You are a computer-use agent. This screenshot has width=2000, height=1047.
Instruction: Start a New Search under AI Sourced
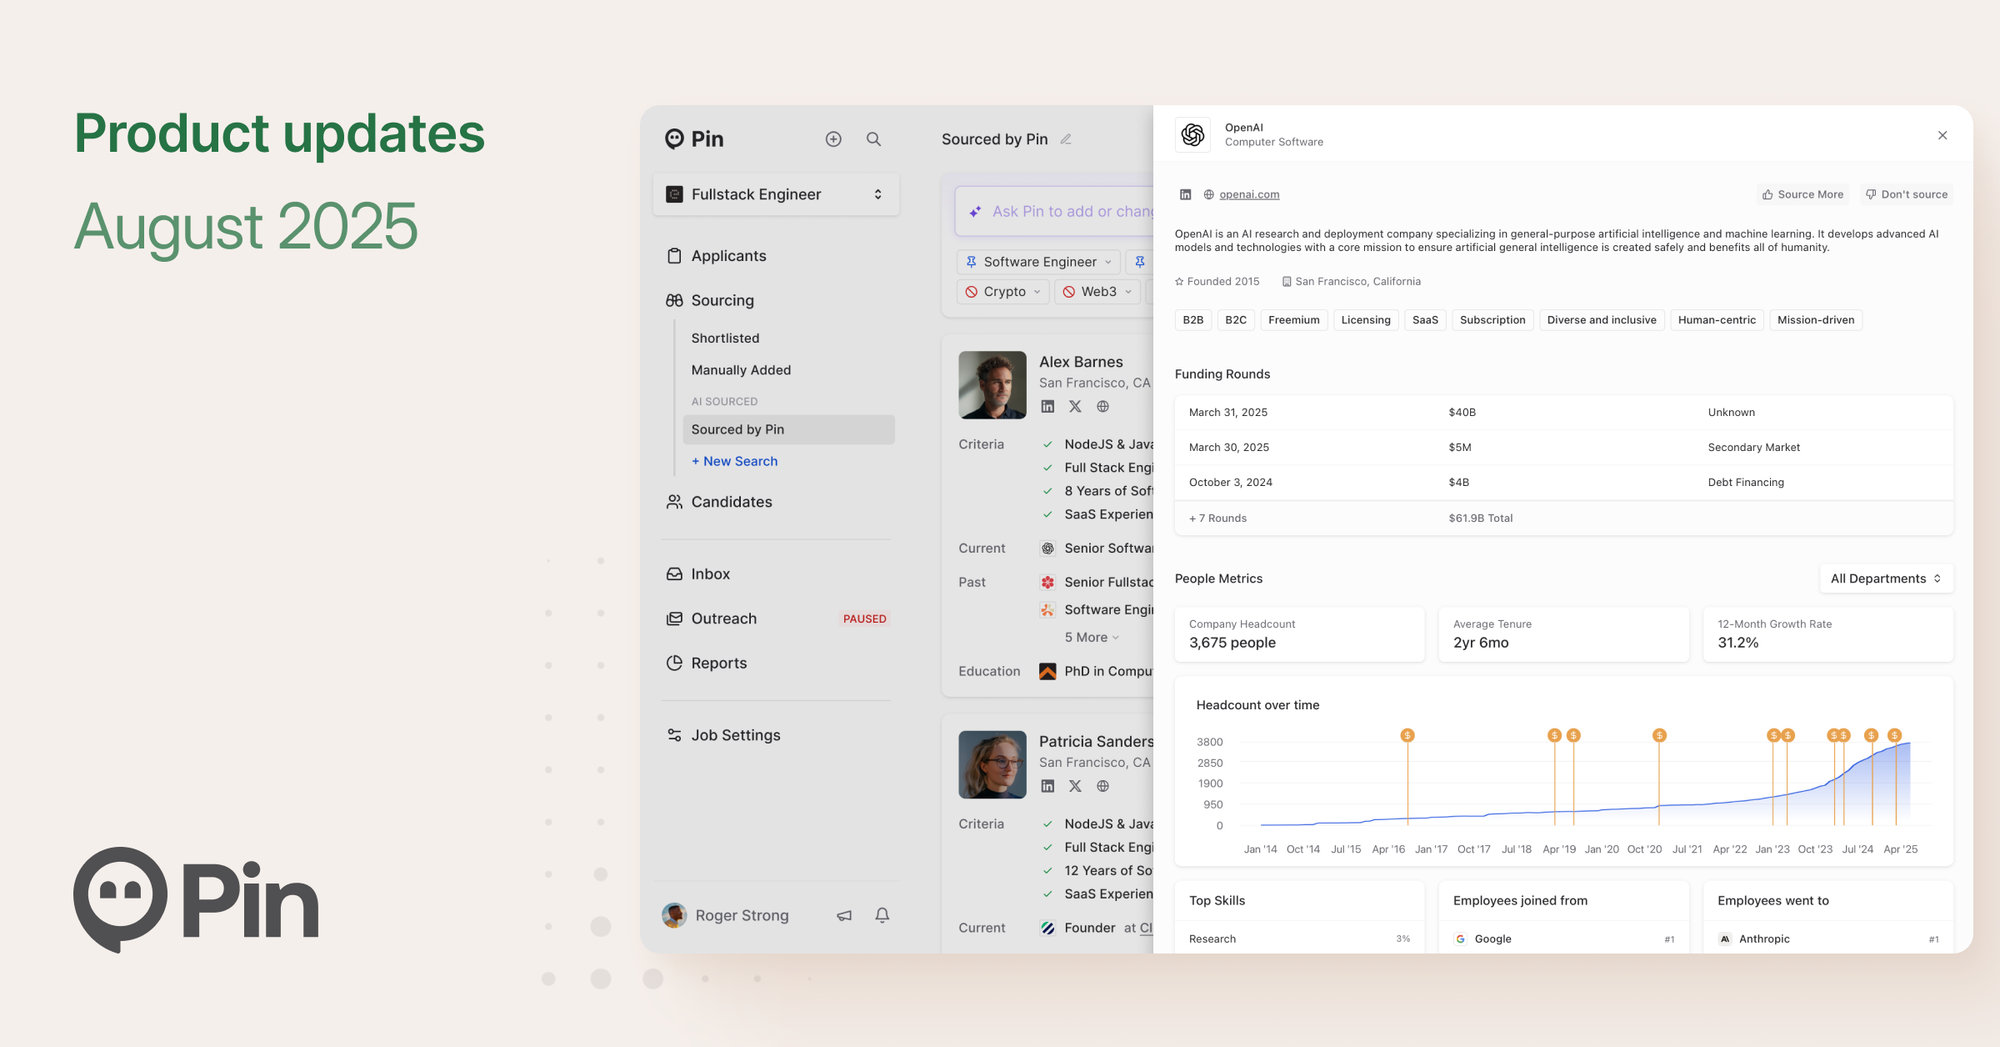click(x=735, y=461)
